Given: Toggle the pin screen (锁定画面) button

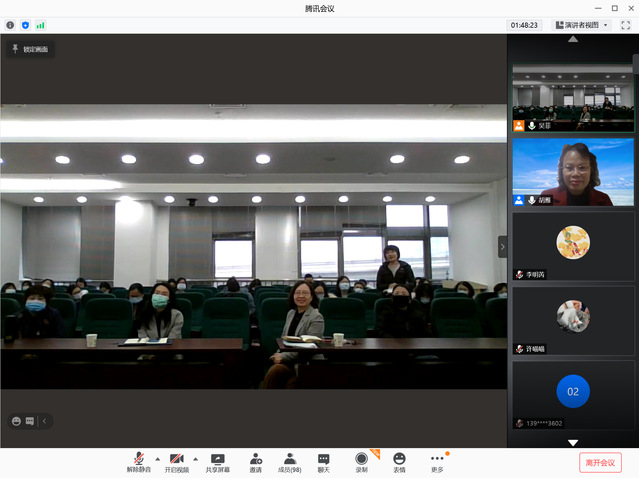Looking at the screenshot, I should click(29, 49).
